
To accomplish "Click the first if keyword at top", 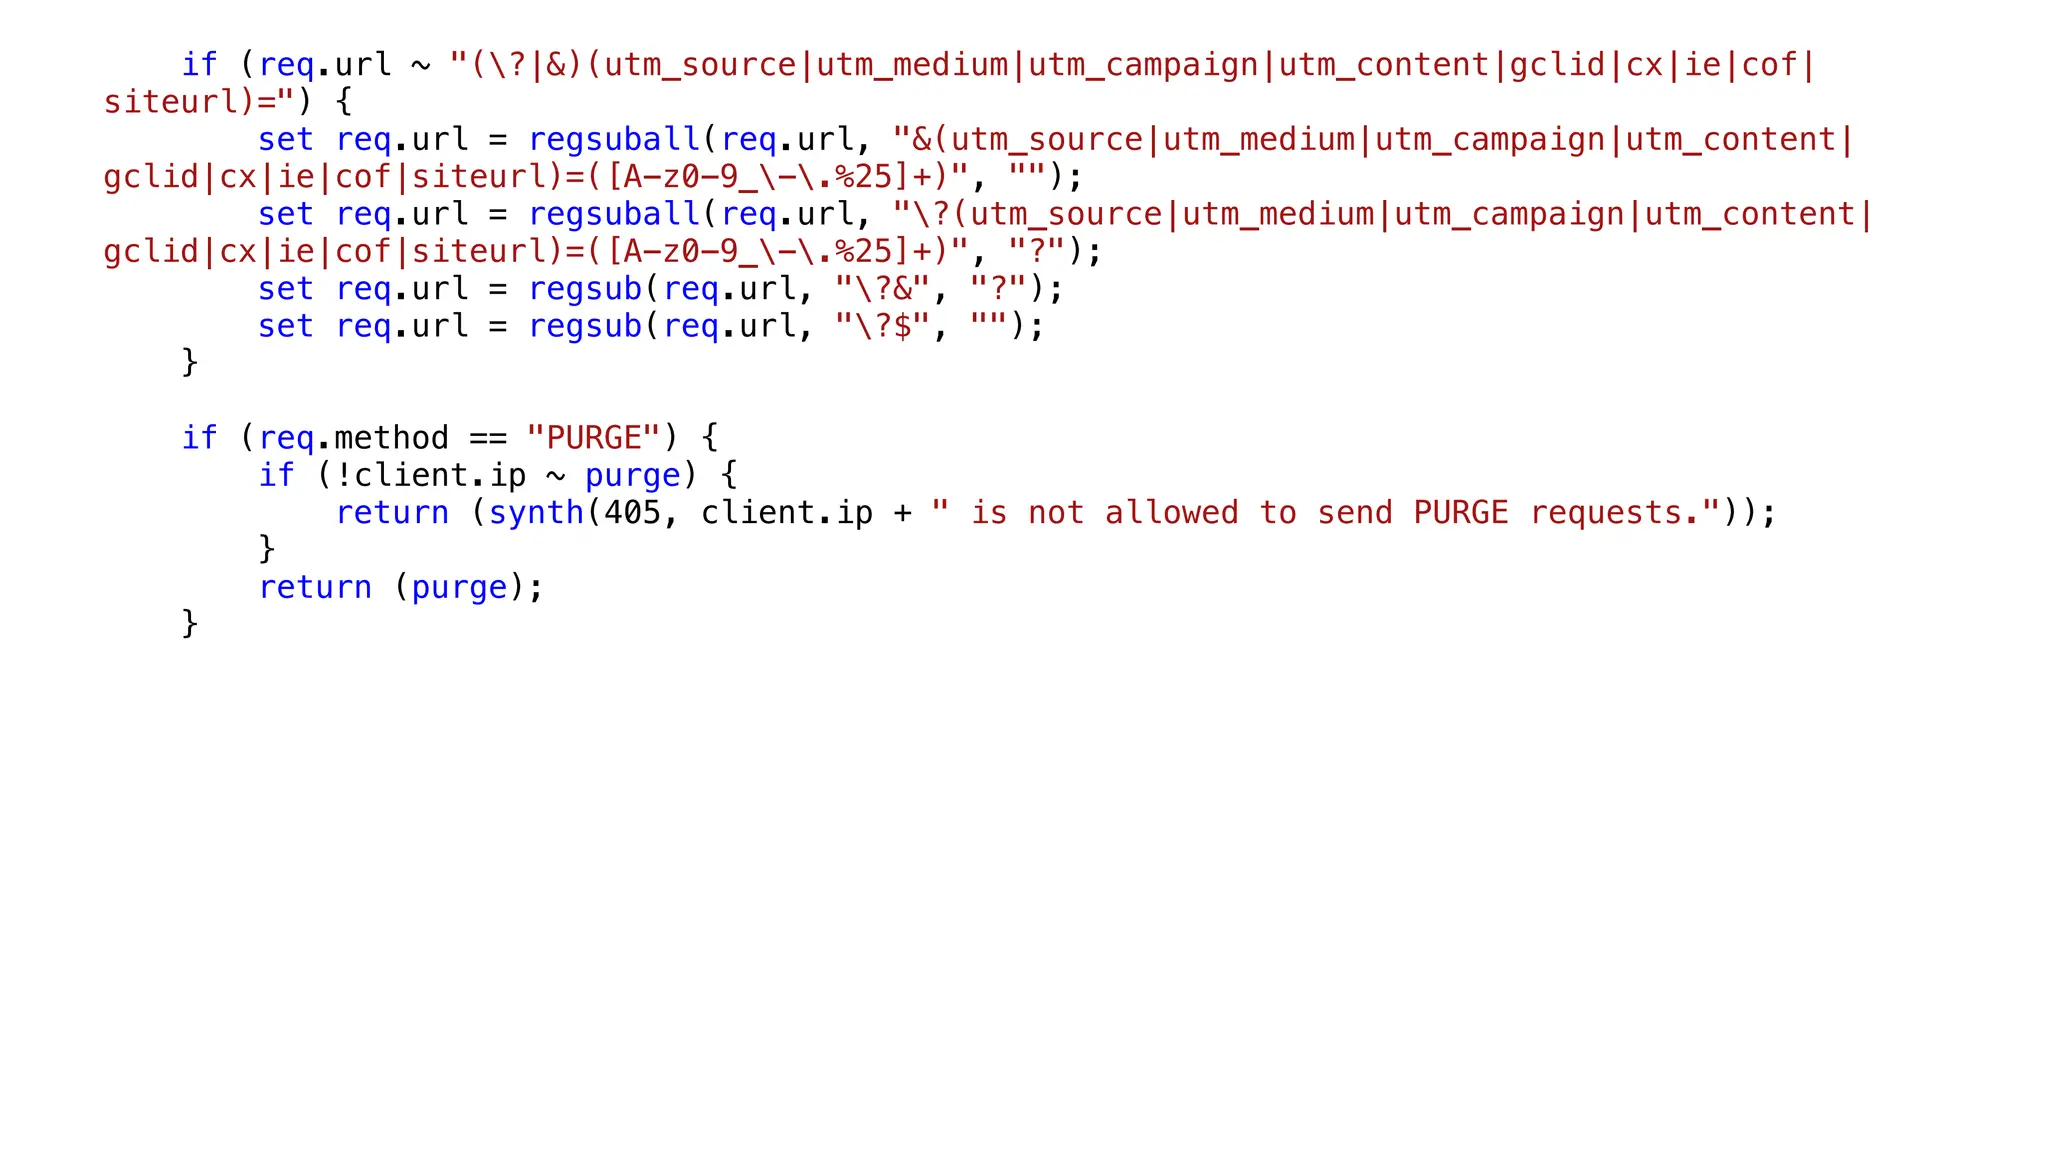I will tap(199, 65).
